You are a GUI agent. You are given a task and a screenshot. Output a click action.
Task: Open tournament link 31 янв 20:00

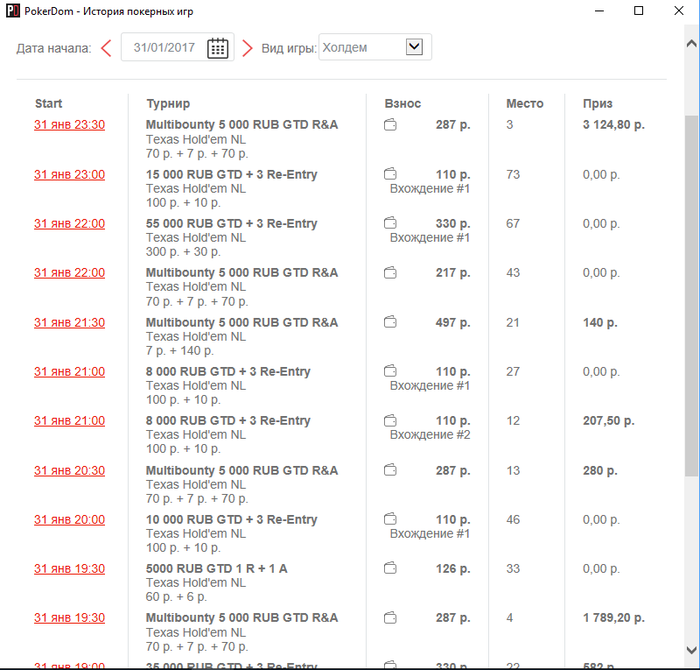click(x=70, y=520)
